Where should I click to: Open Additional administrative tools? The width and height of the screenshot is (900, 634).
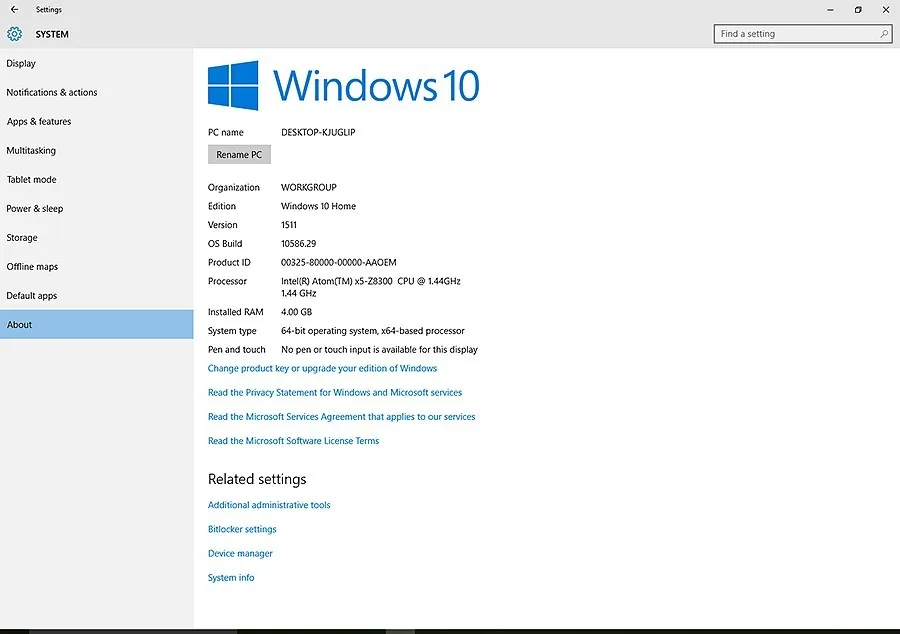click(x=269, y=505)
